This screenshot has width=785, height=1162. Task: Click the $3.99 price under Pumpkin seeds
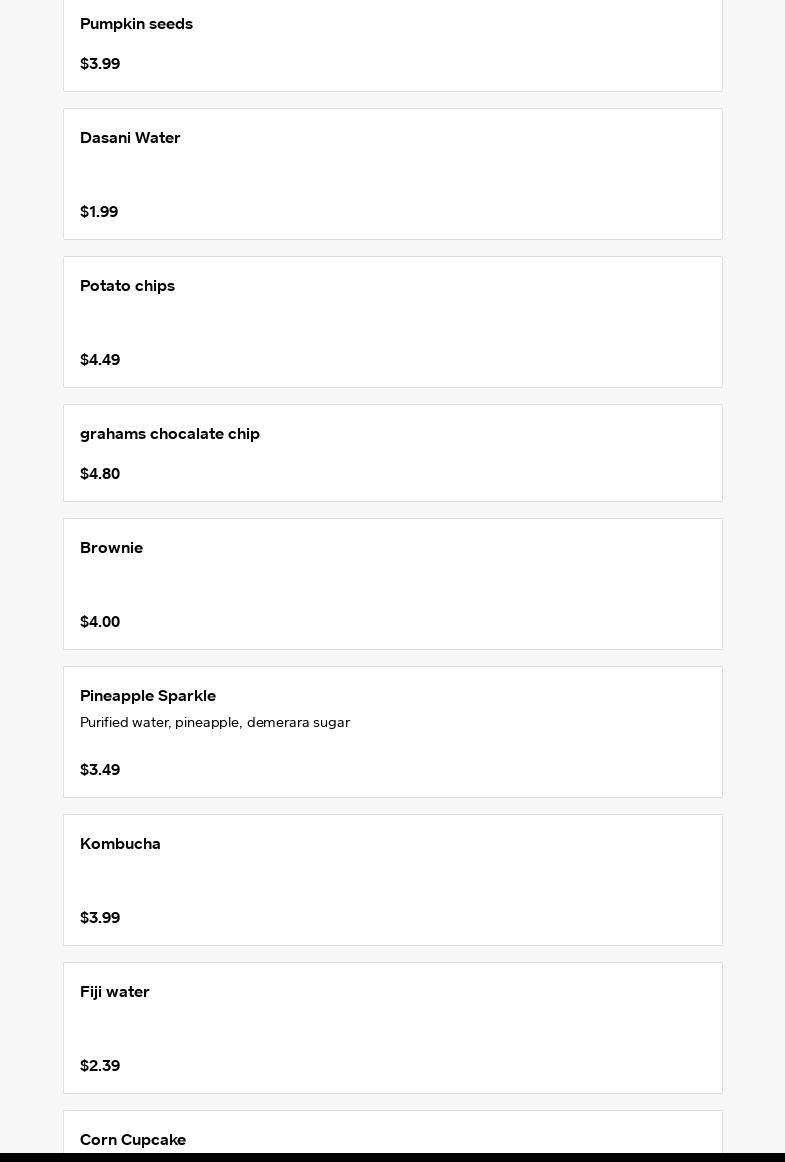(x=100, y=64)
